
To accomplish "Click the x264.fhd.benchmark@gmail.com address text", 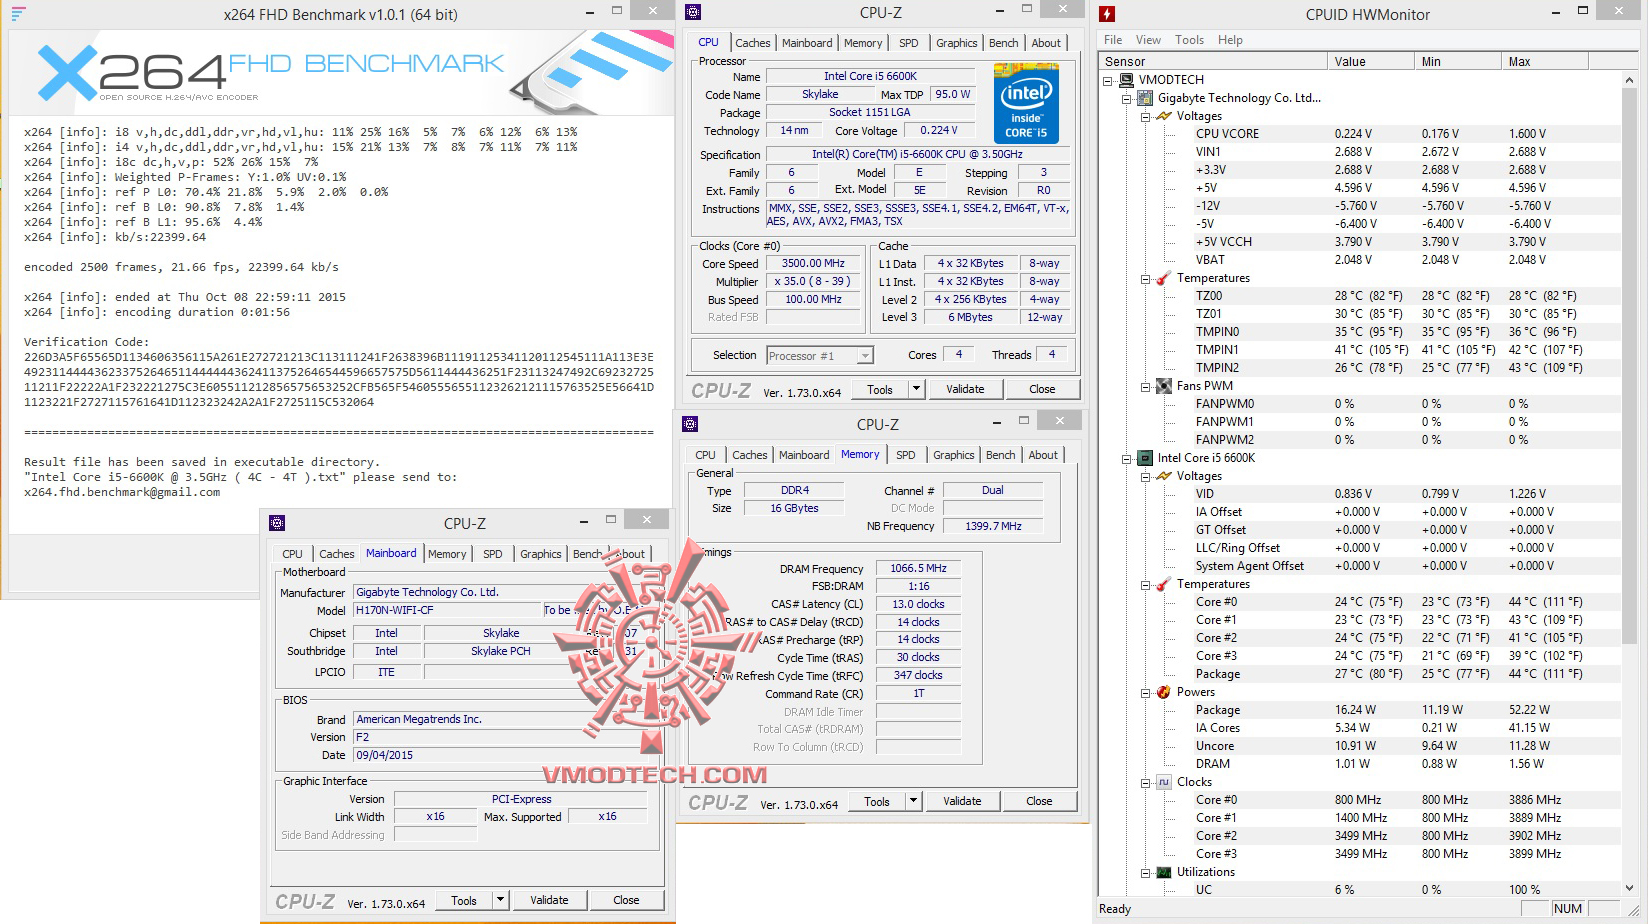I will coord(122,492).
